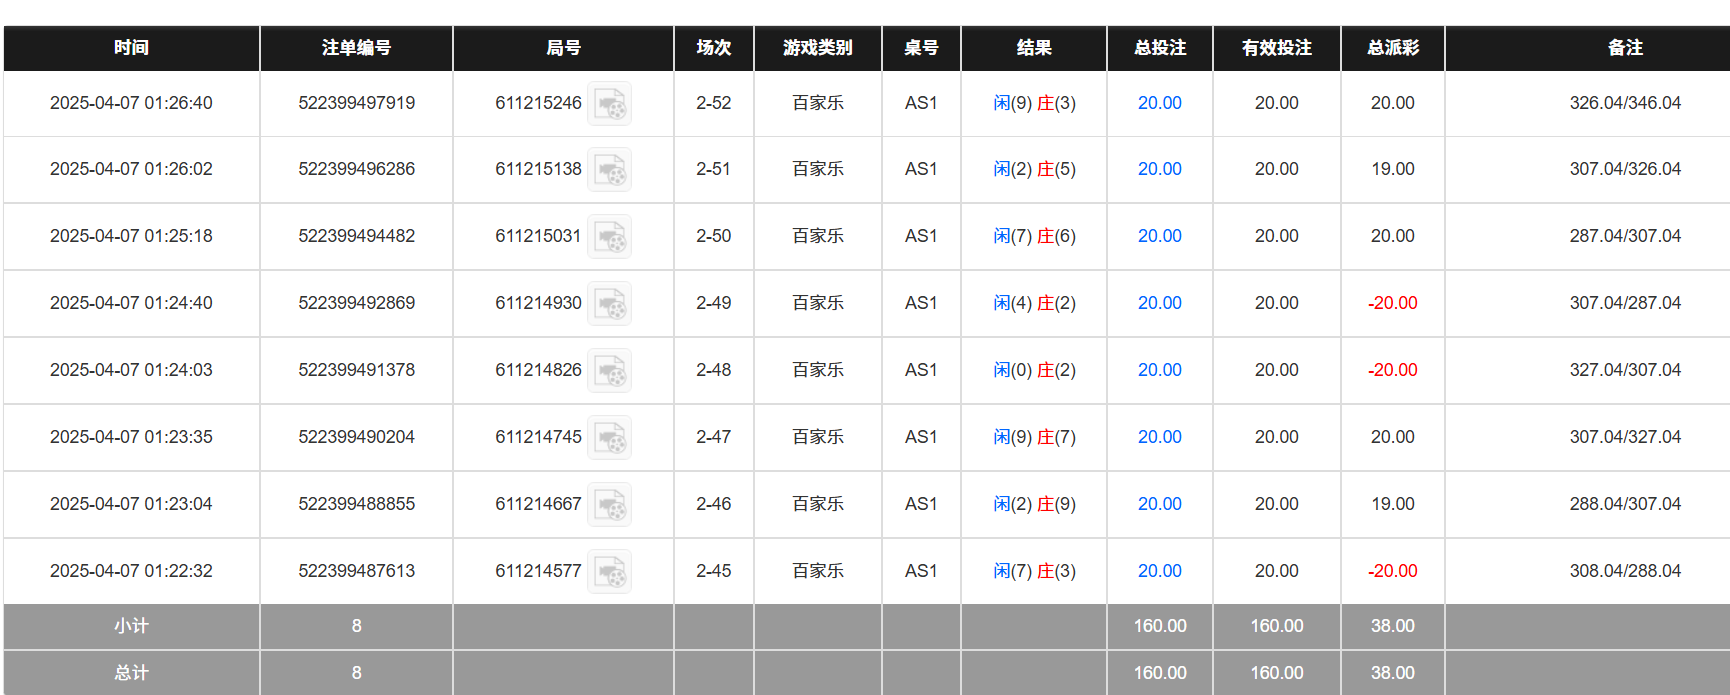The width and height of the screenshot is (1730, 695).
Task: View replay of round 611214826
Action: tap(610, 370)
